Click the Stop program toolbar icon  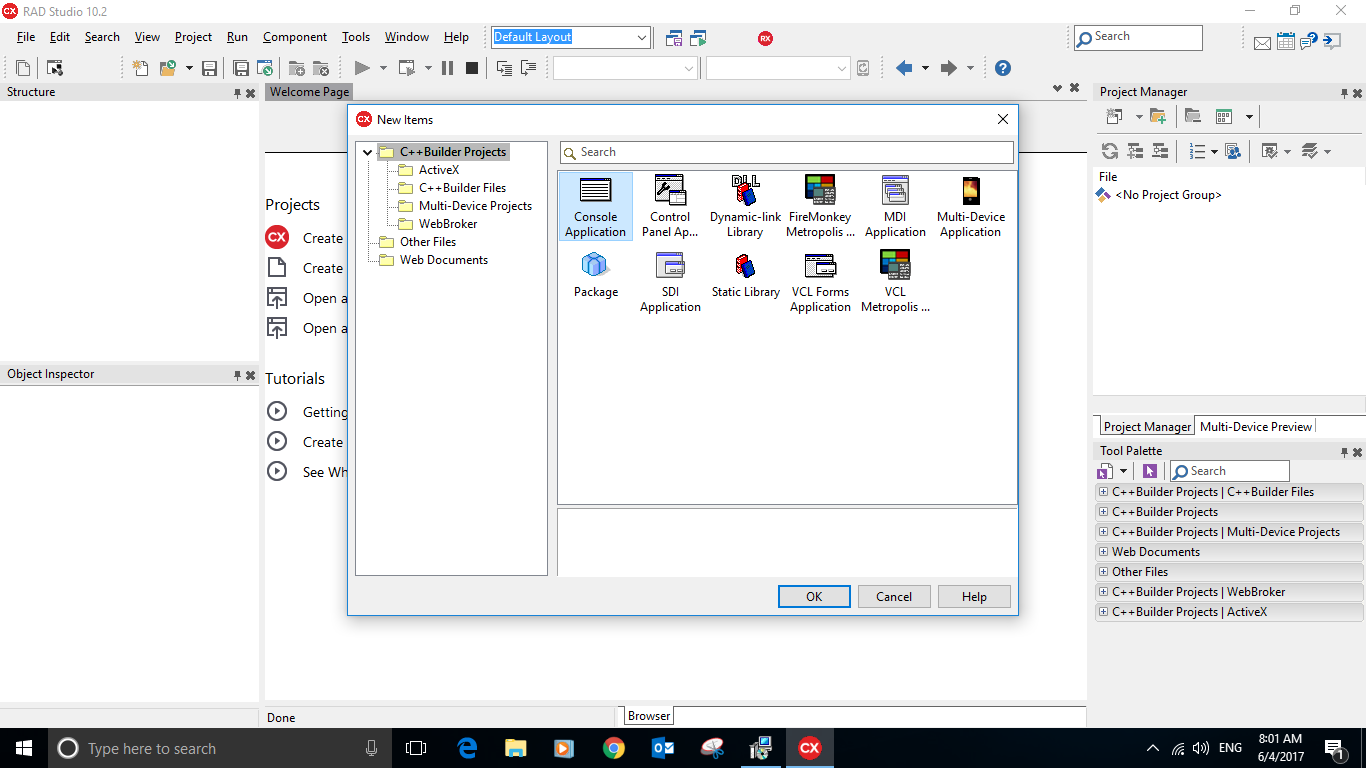472,68
